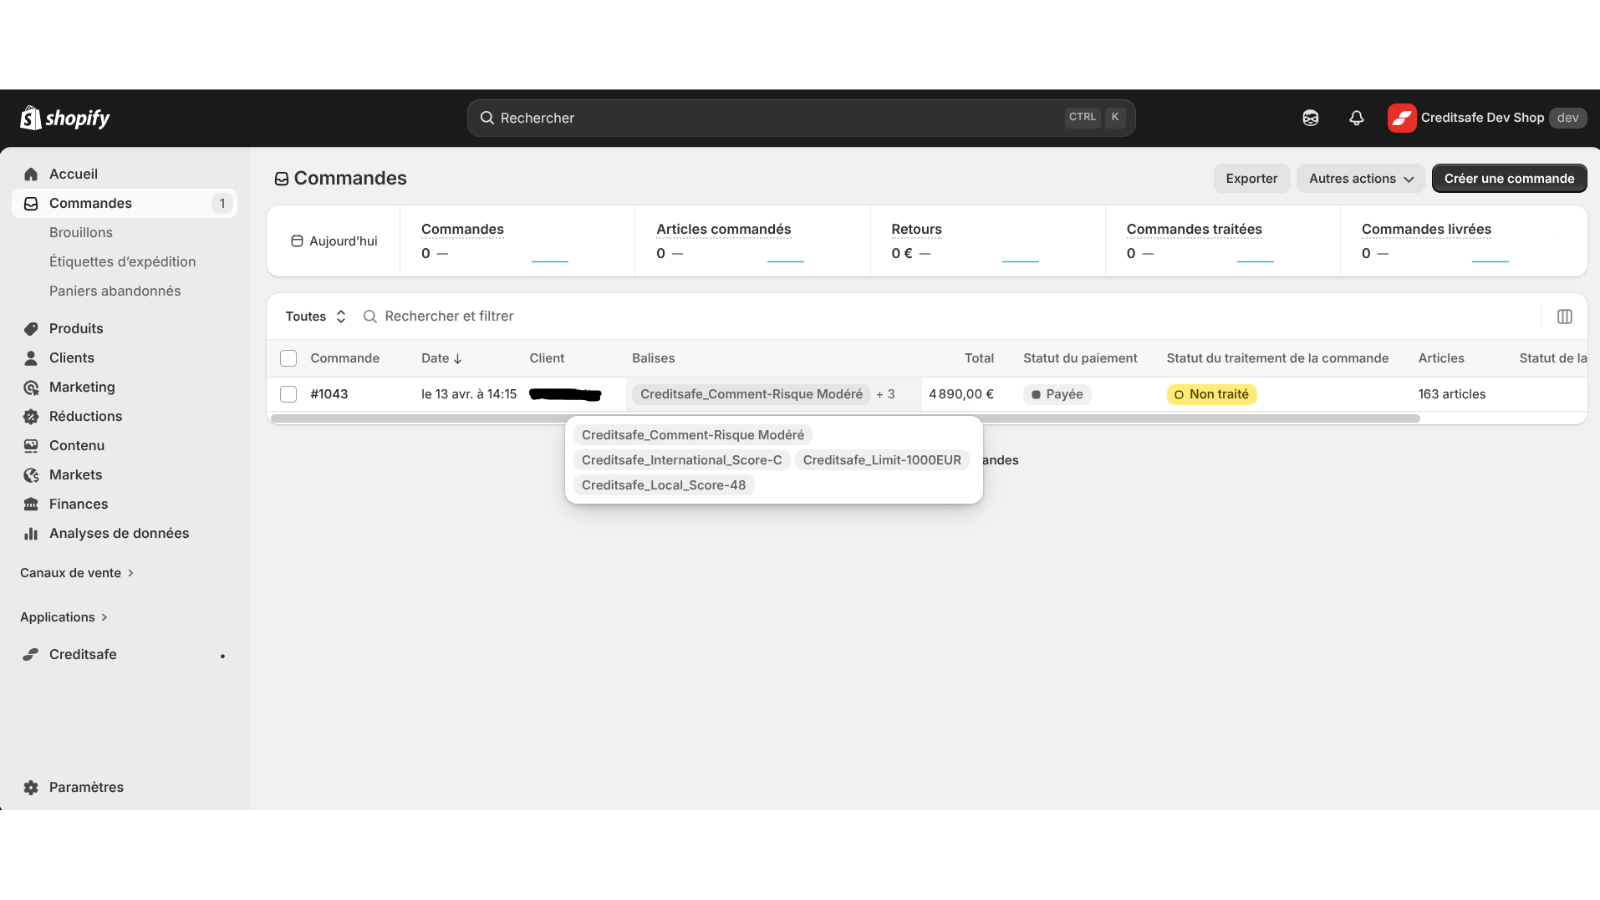
Task: Click Créer une commande button
Action: pos(1509,179)
